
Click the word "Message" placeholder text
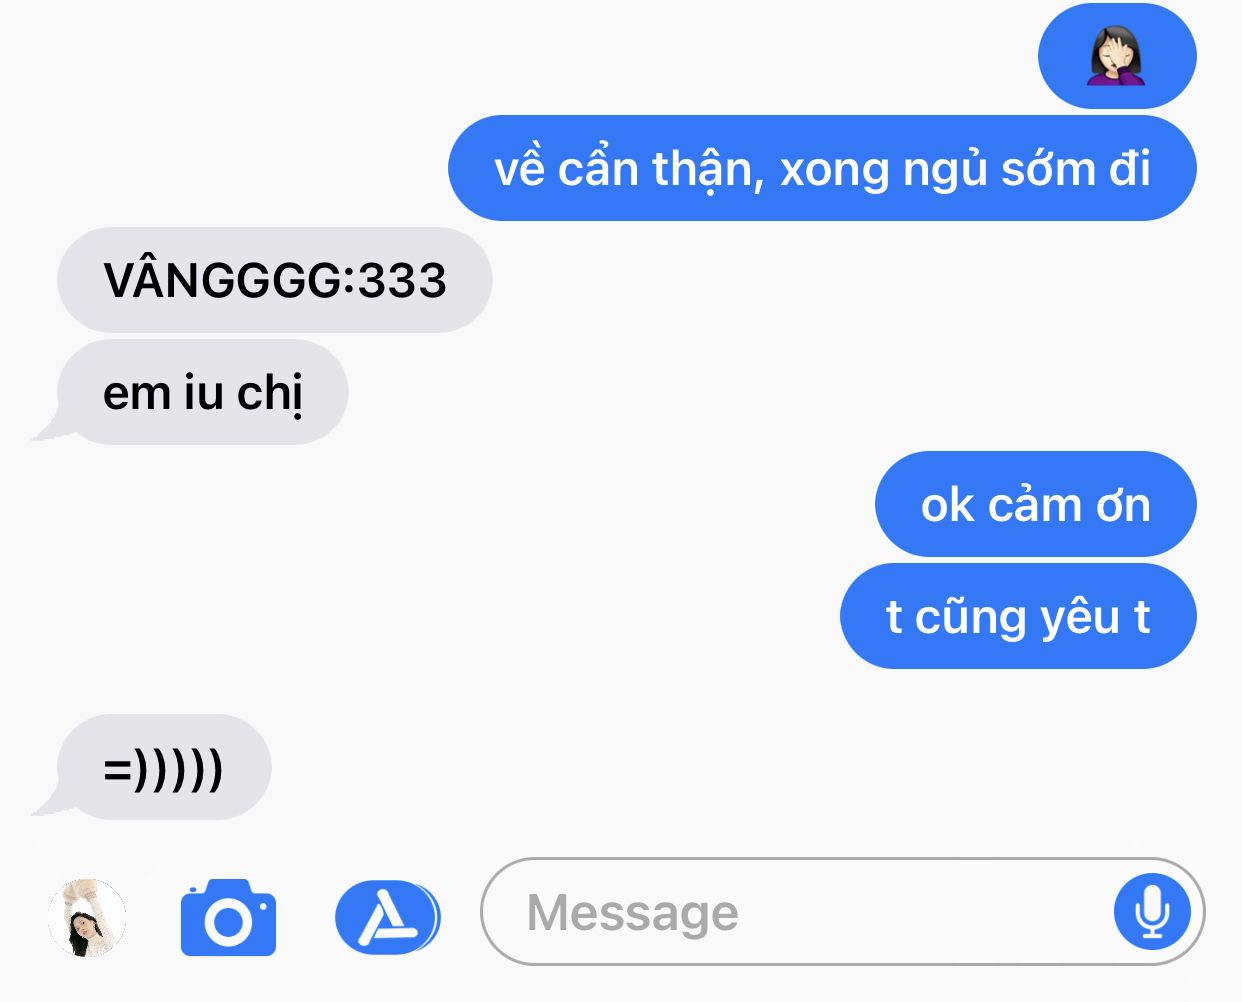click(633, 912)
